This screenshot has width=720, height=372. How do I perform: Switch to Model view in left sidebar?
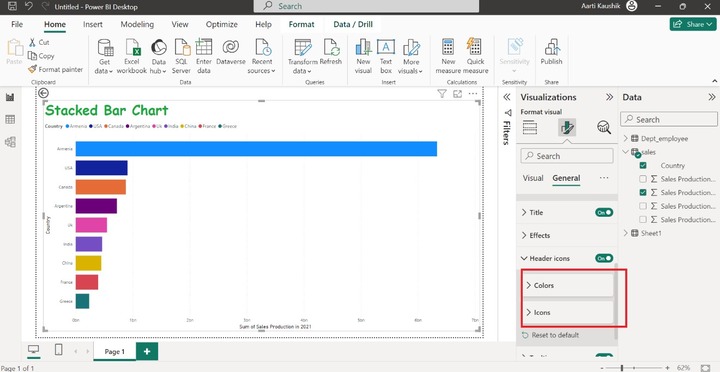tap(10, 142)
